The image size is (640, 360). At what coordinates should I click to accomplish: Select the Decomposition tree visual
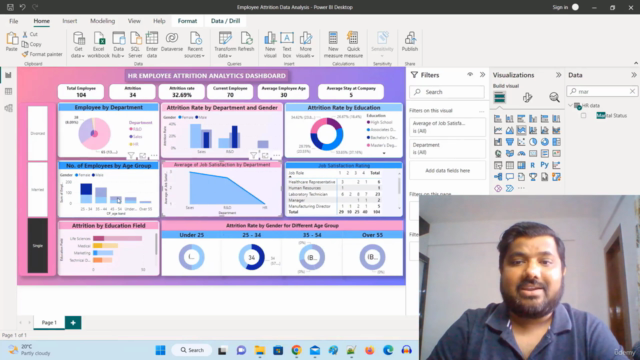pos(498,177)
